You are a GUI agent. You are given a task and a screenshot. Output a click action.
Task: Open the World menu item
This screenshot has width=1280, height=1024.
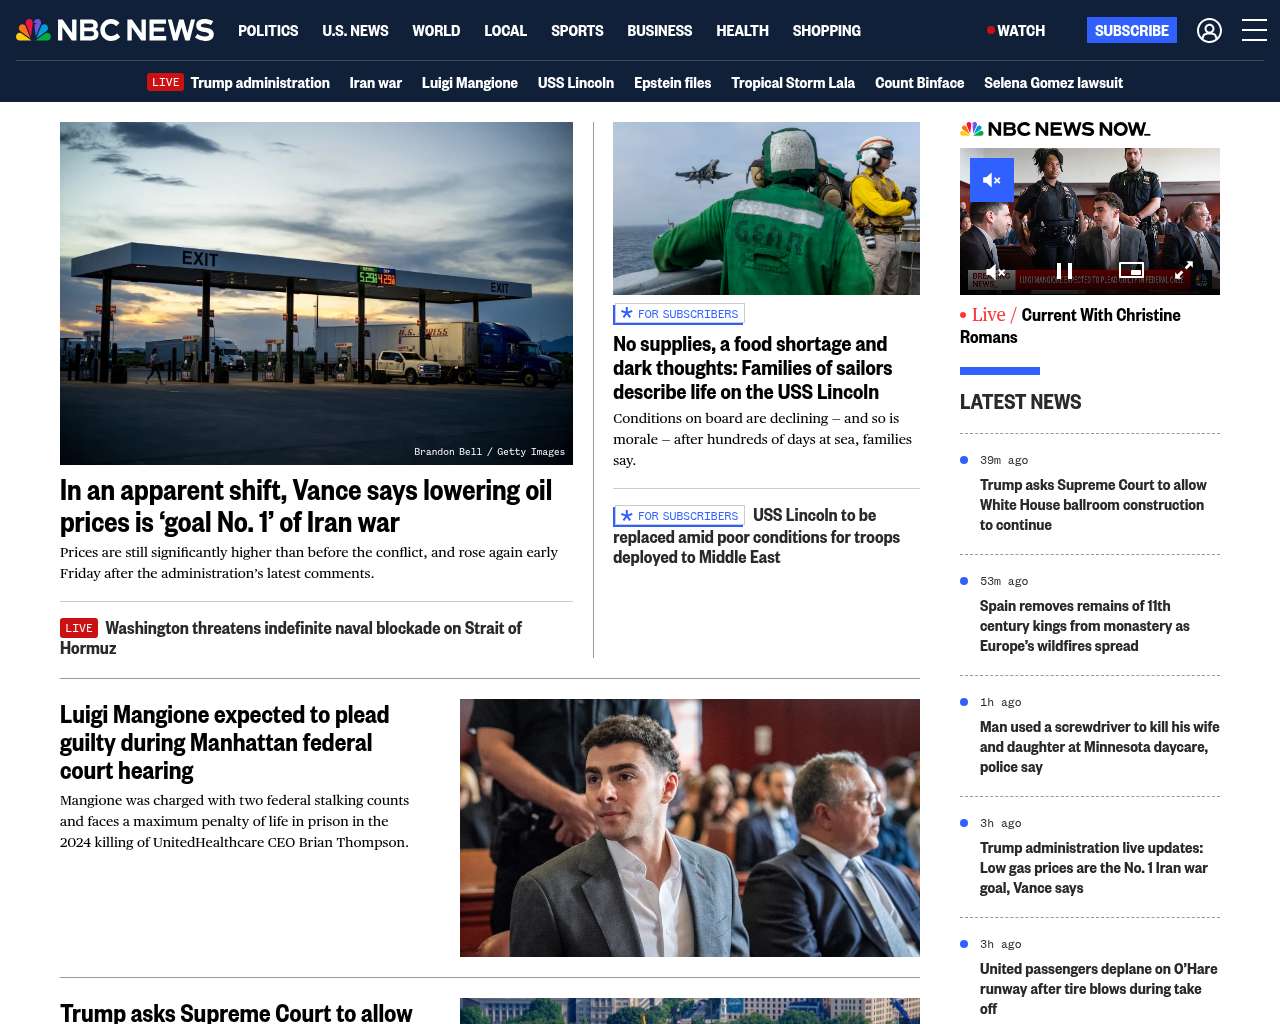(436, 31)
